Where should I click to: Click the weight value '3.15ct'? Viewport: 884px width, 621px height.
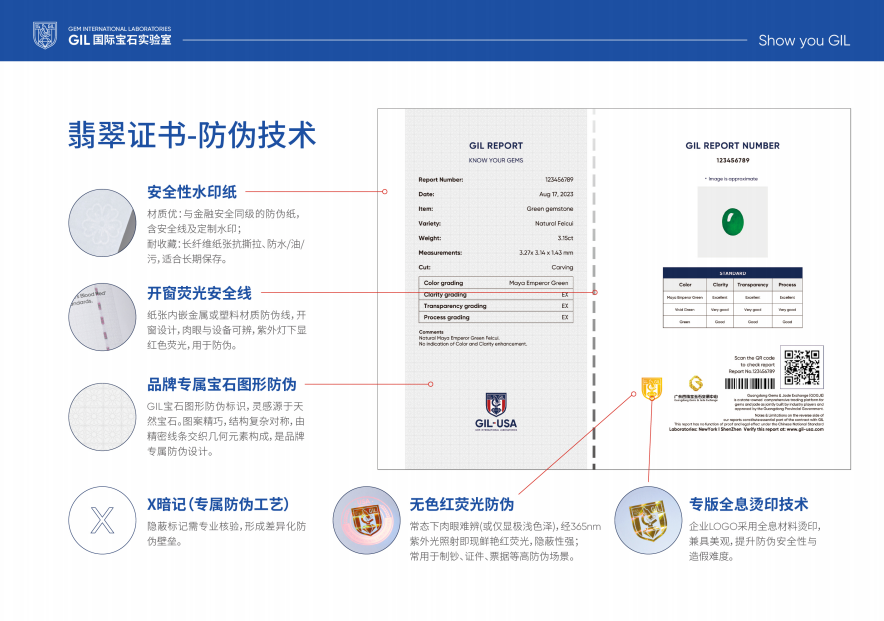[565, 238]
